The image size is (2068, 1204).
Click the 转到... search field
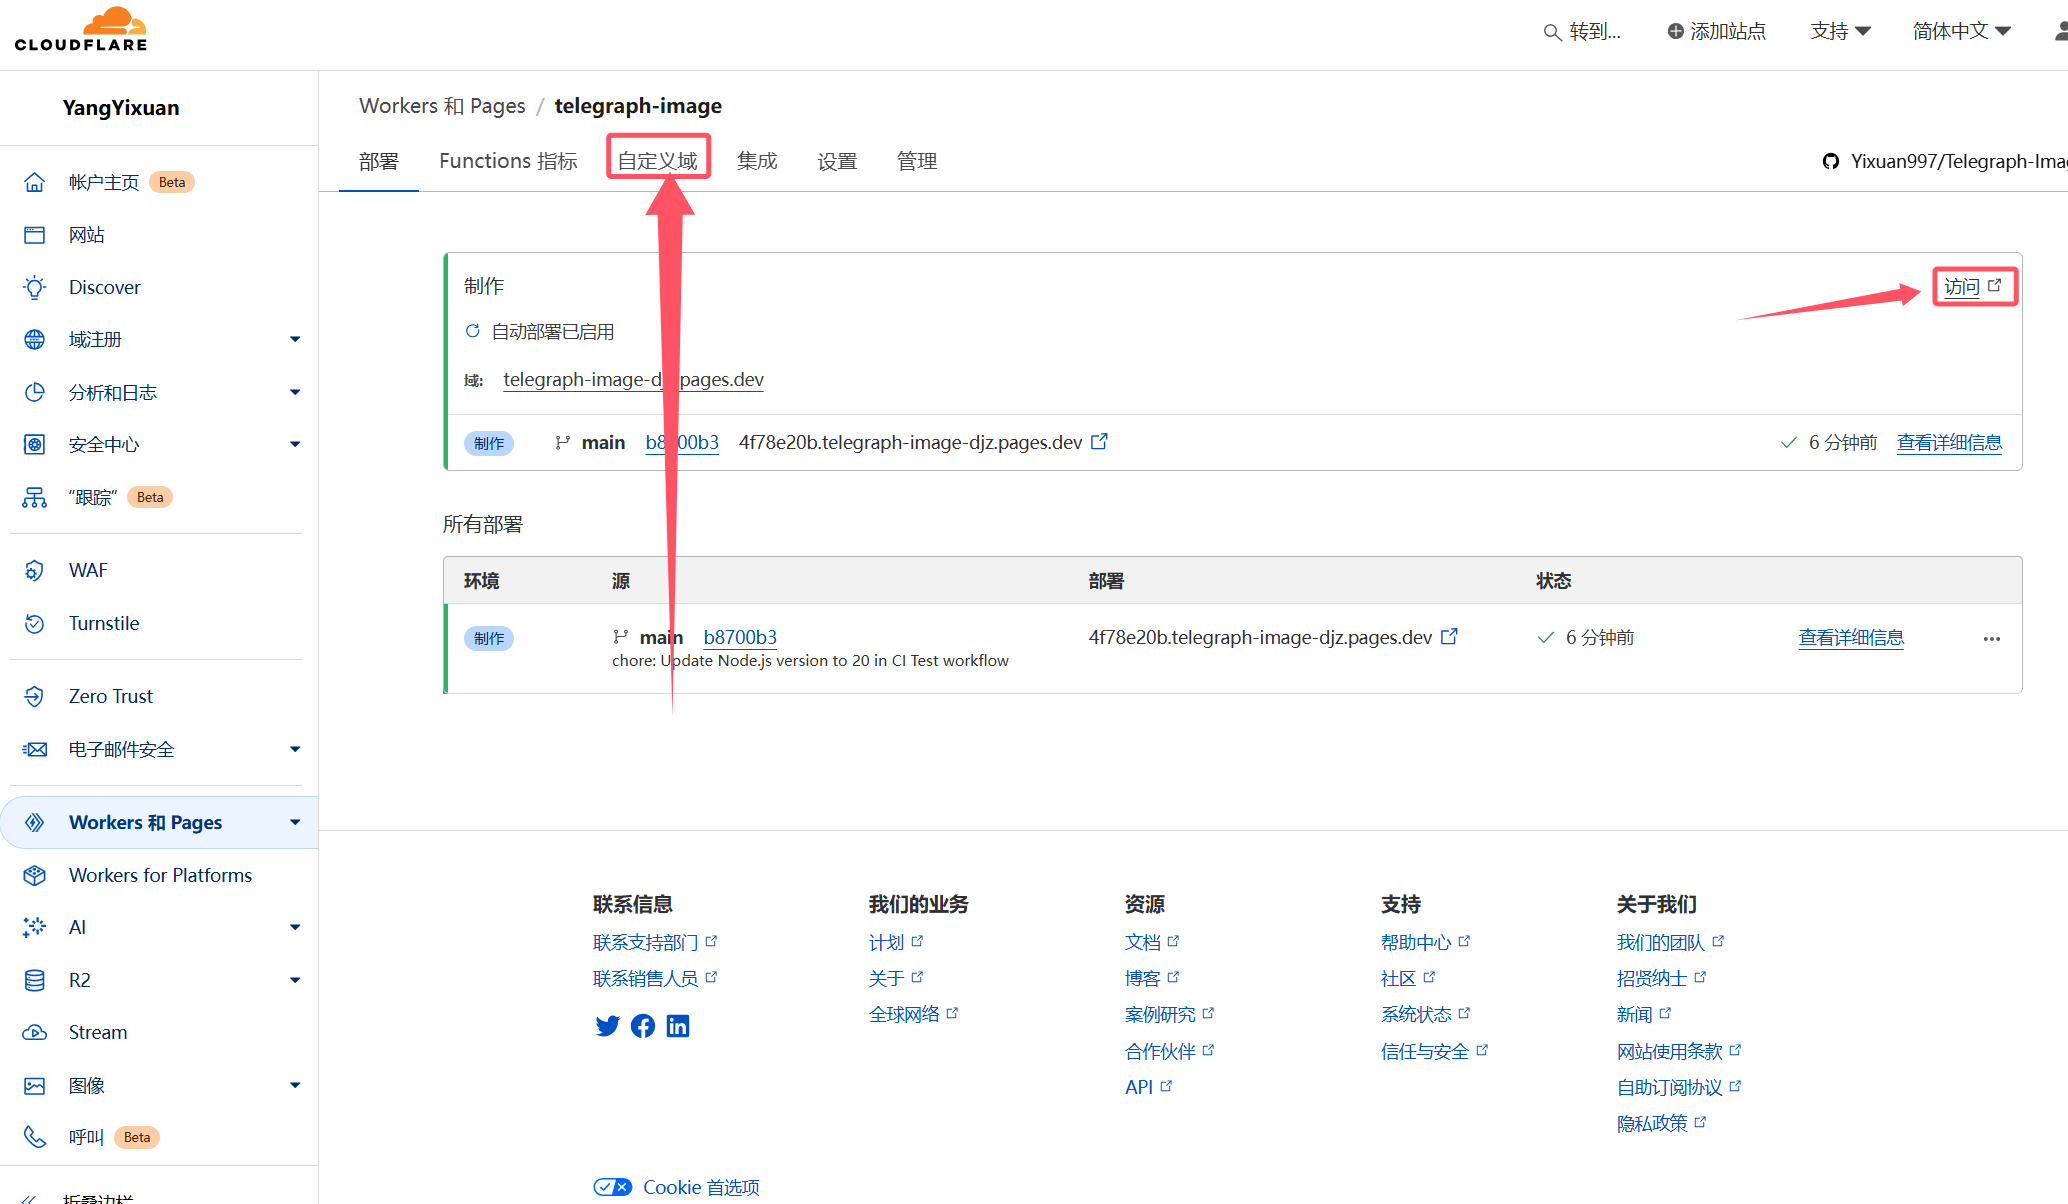(1582, 31)
